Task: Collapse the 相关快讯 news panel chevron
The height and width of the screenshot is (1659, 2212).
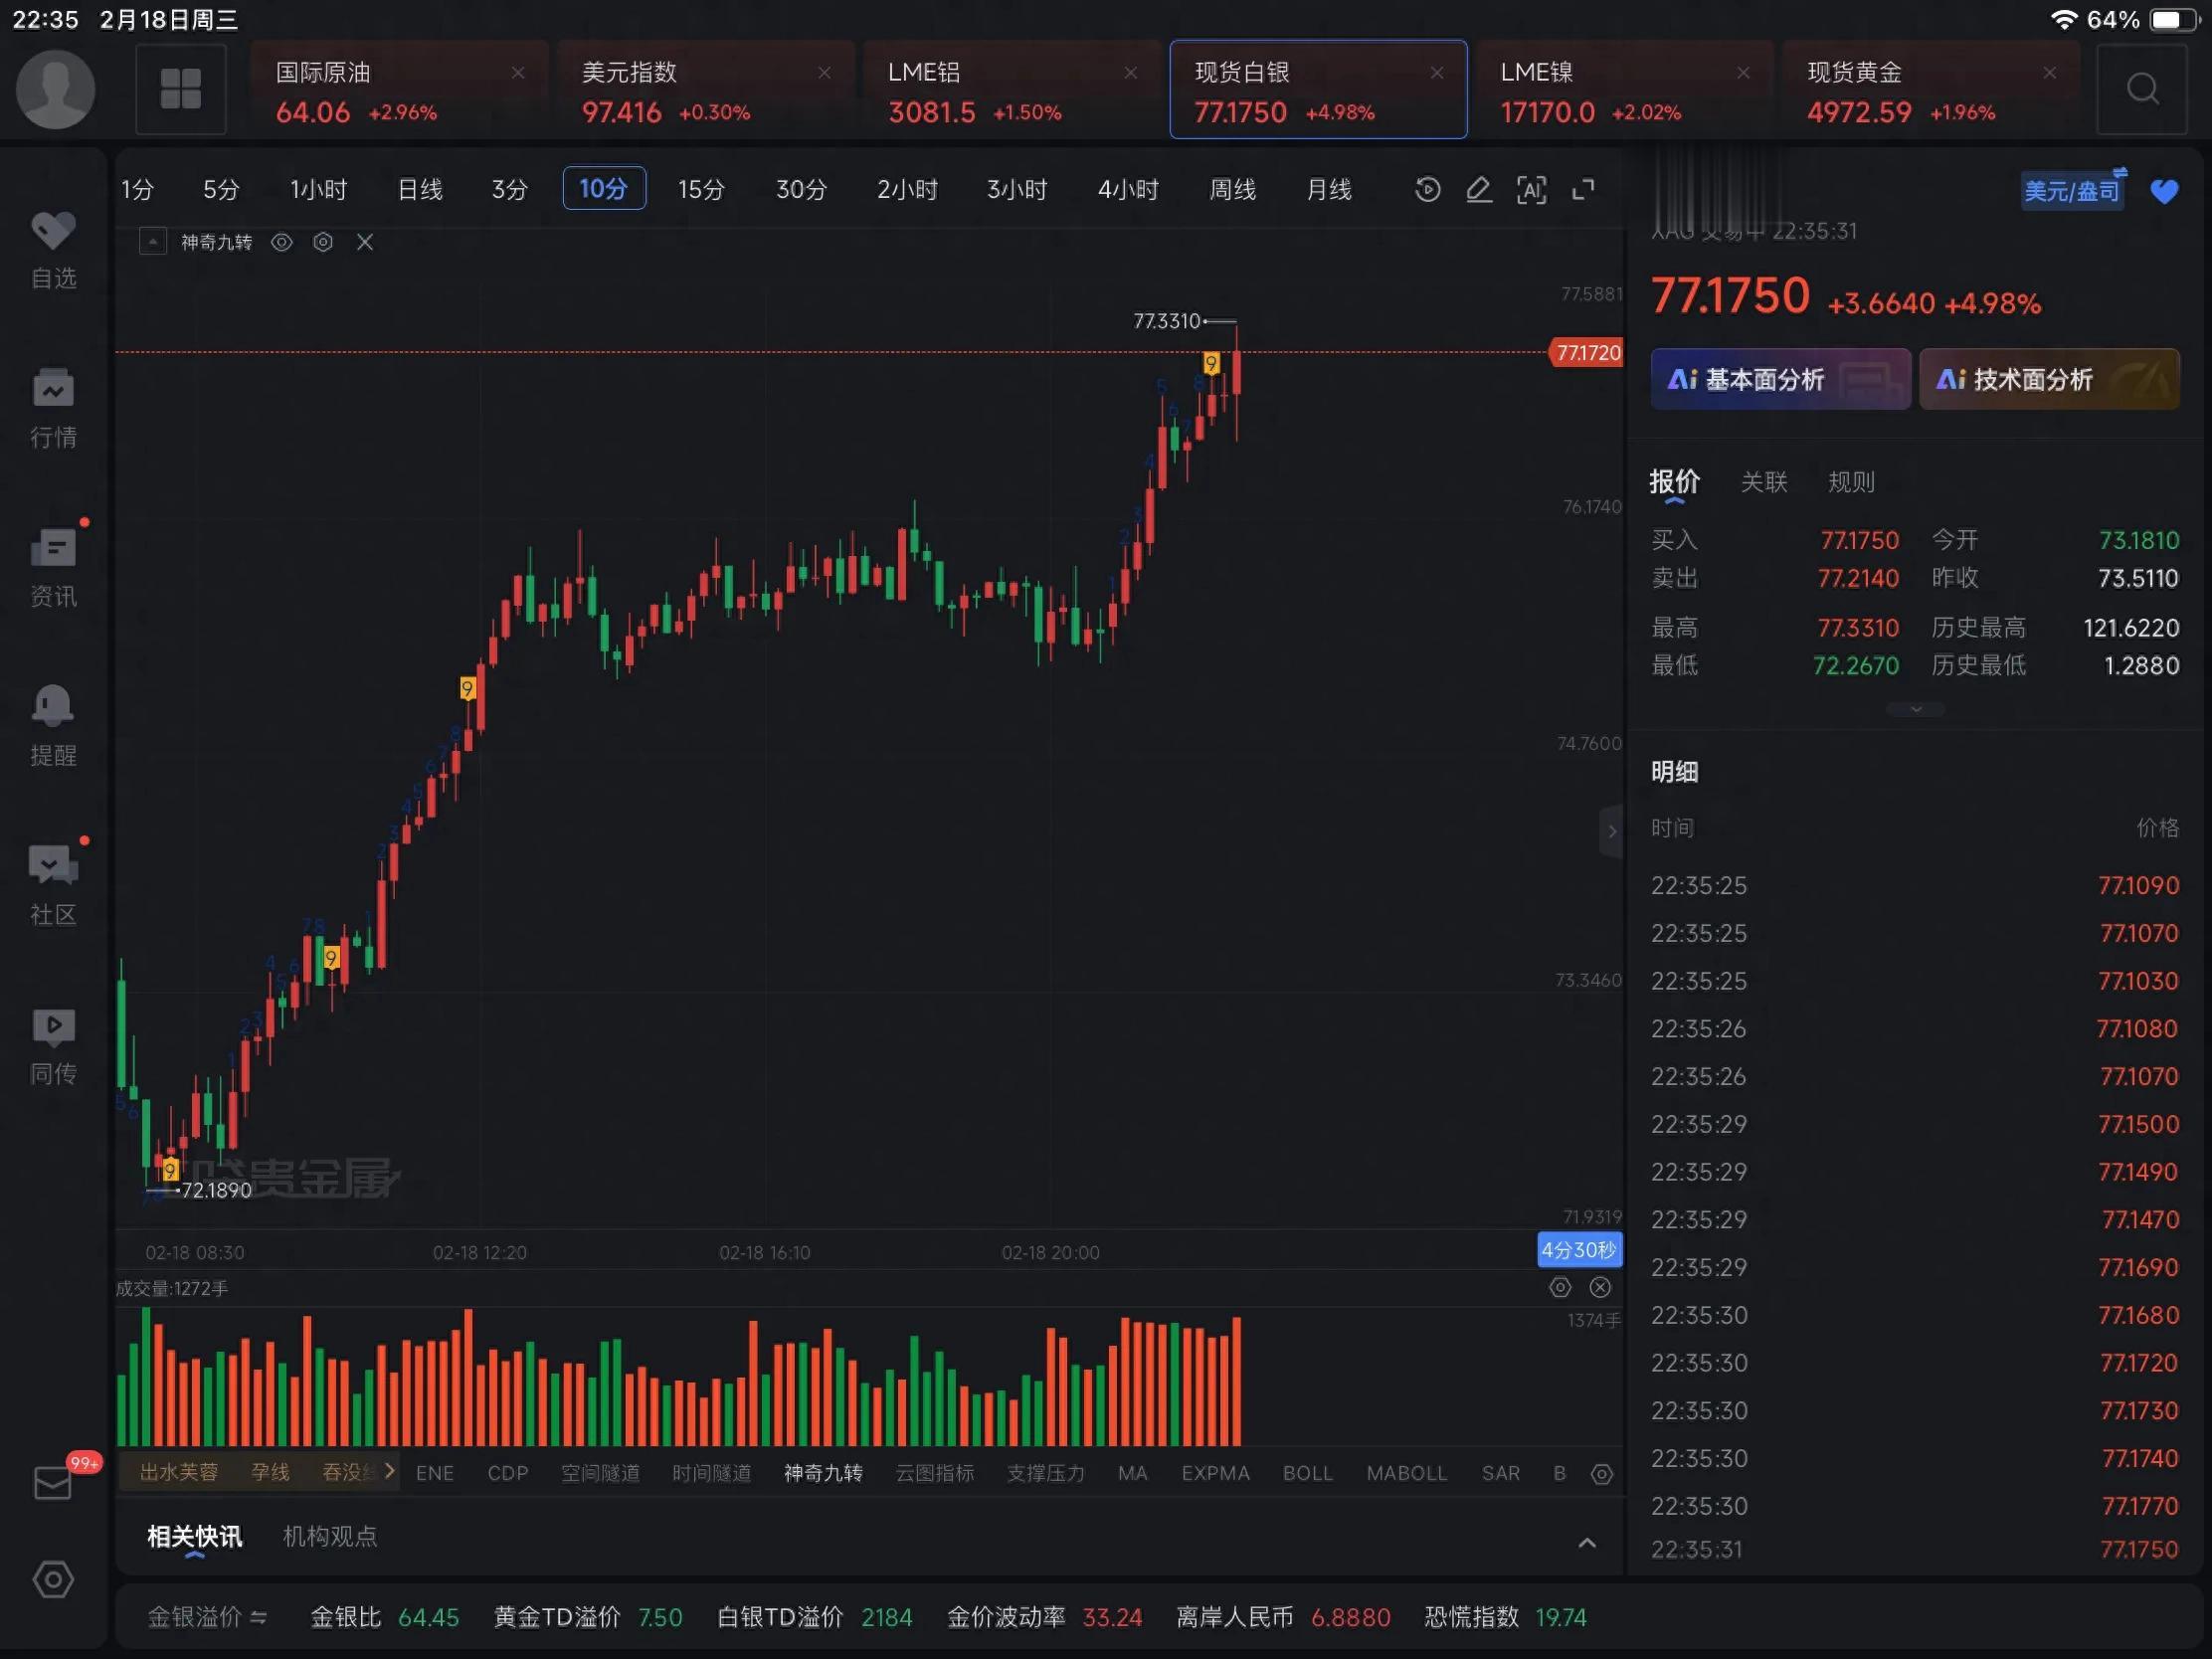Action: [1586, 1543]
